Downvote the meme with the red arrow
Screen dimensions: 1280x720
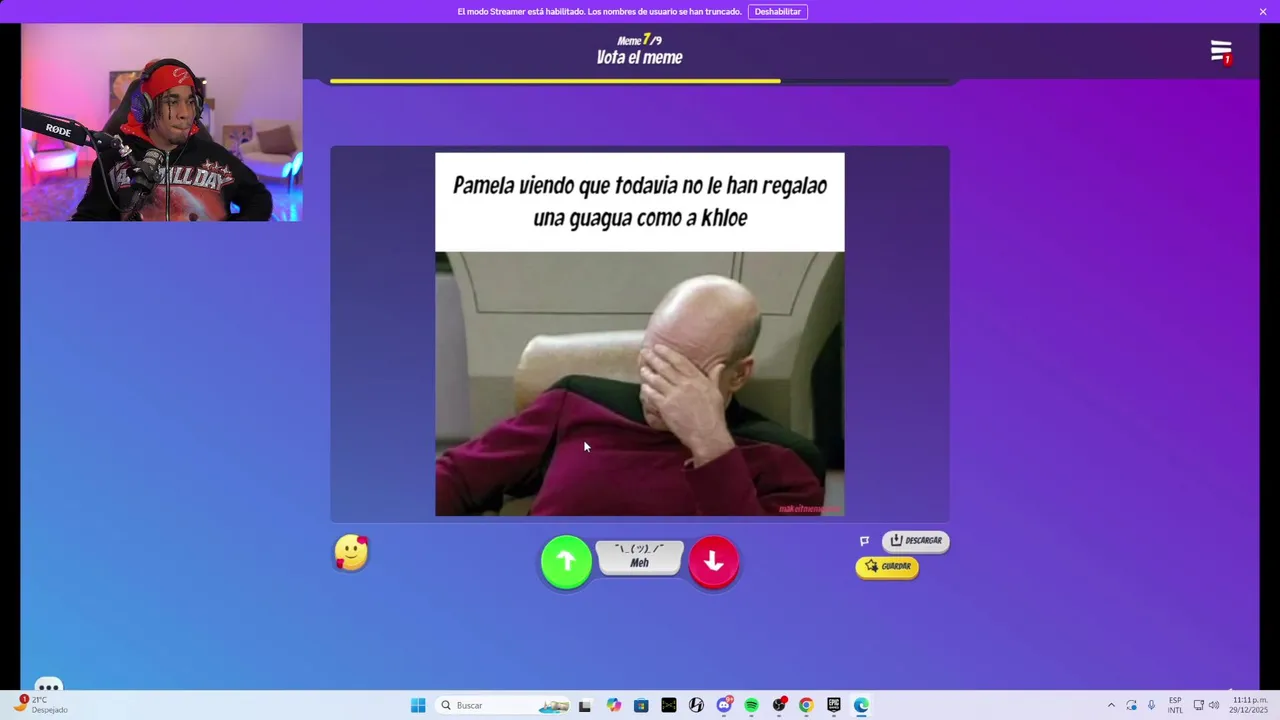714,562
